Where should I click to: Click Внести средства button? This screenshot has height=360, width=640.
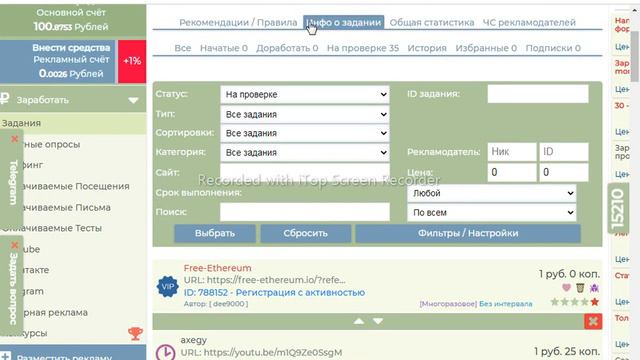(71, 48)
